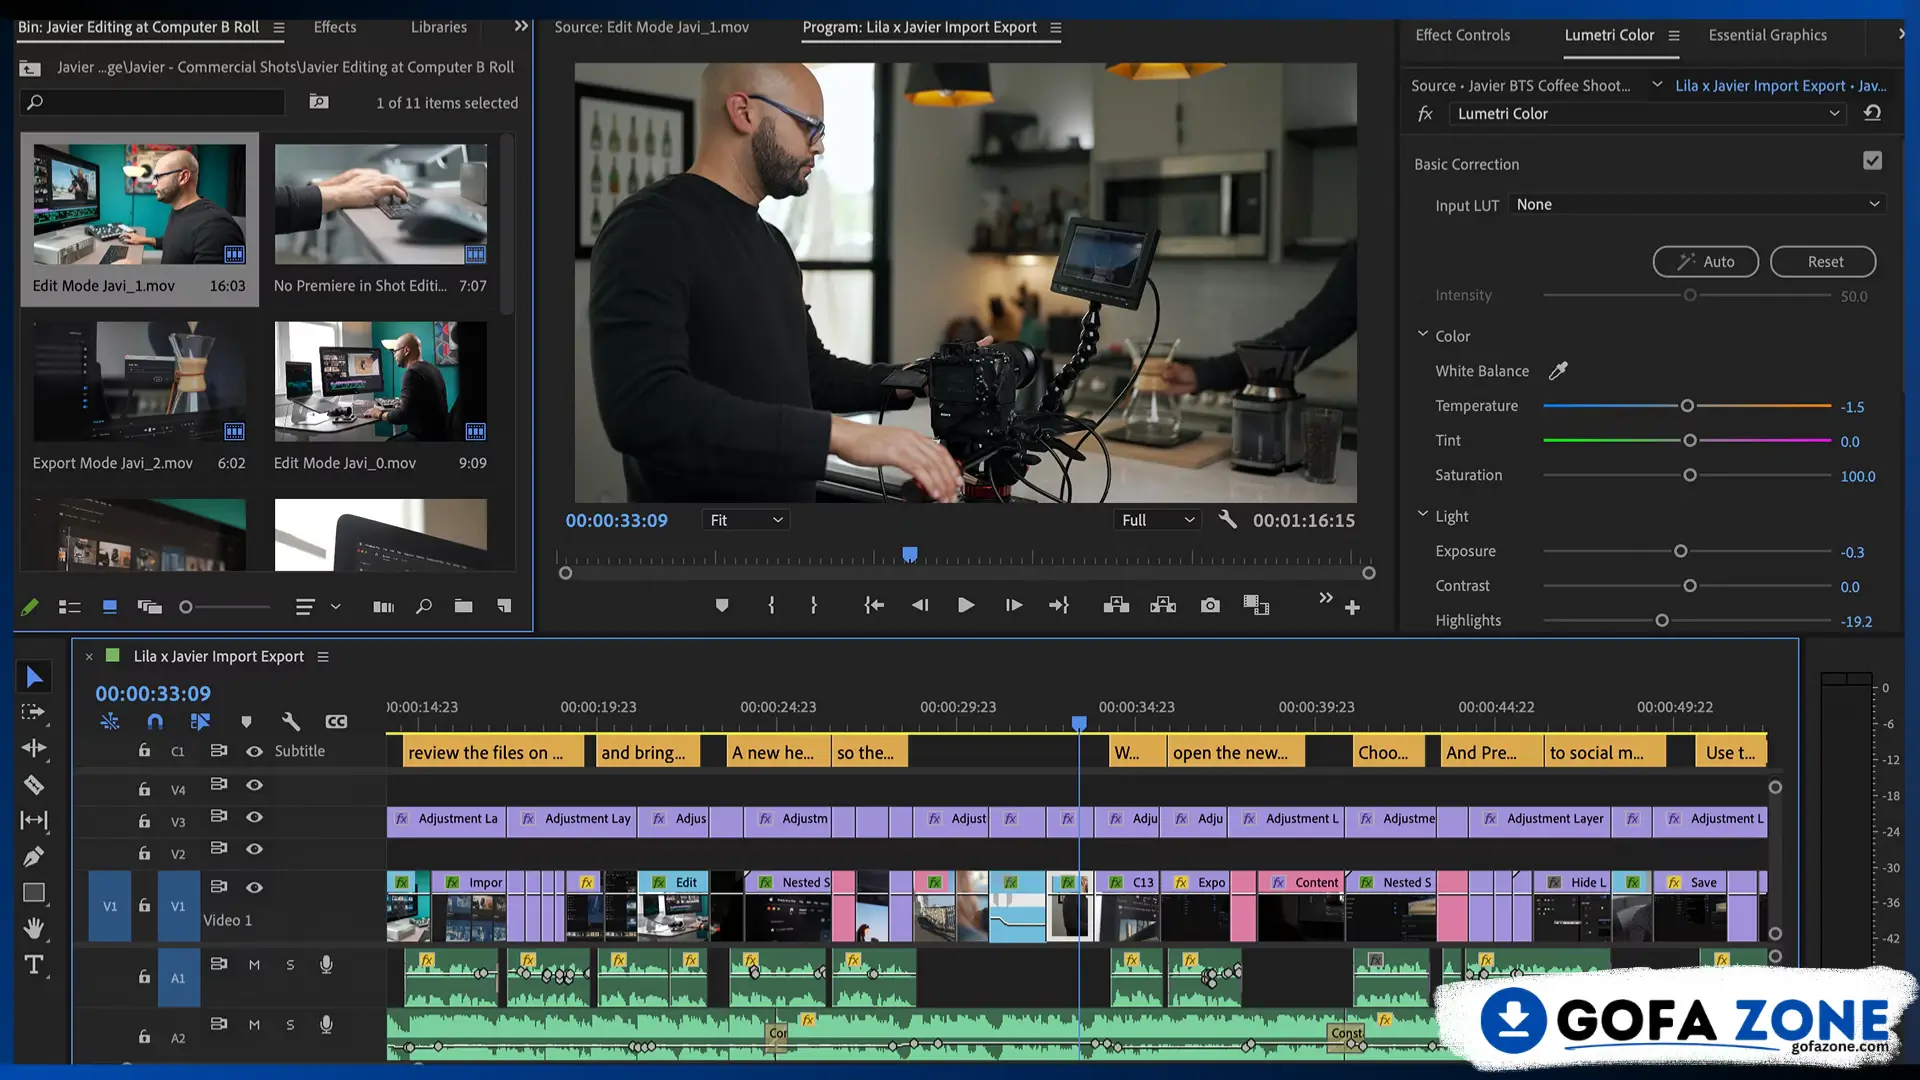Click the Go to In point button
This screenshot has width=1920, height=1080.
tap(874, 605)
